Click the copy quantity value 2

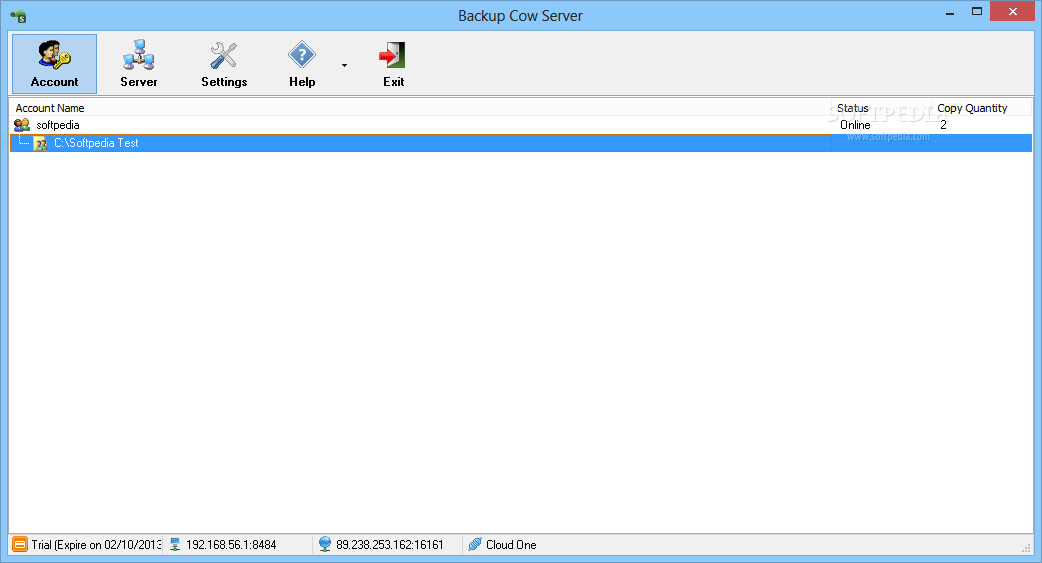[943, 125]
